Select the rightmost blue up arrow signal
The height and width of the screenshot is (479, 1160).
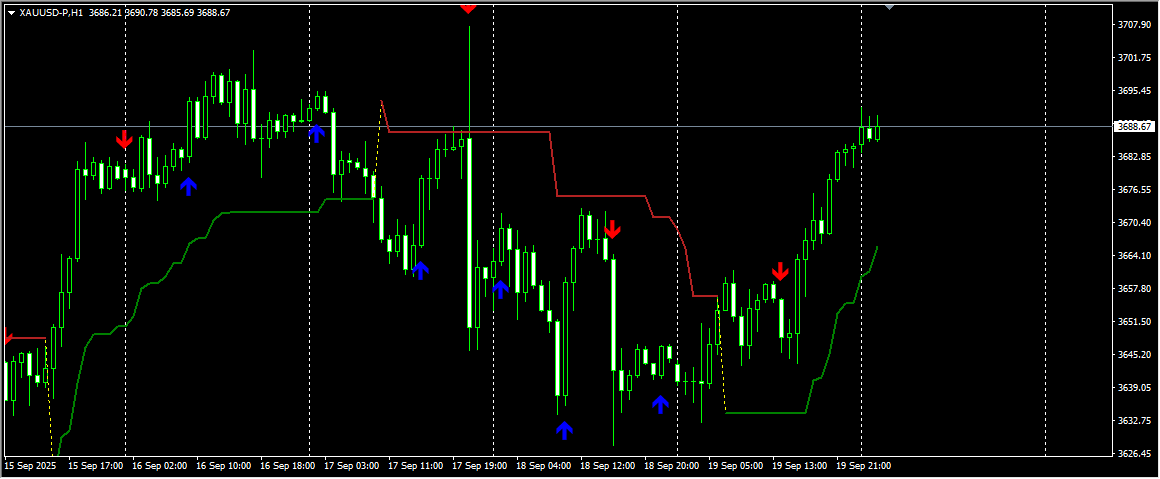click(660, 404)
